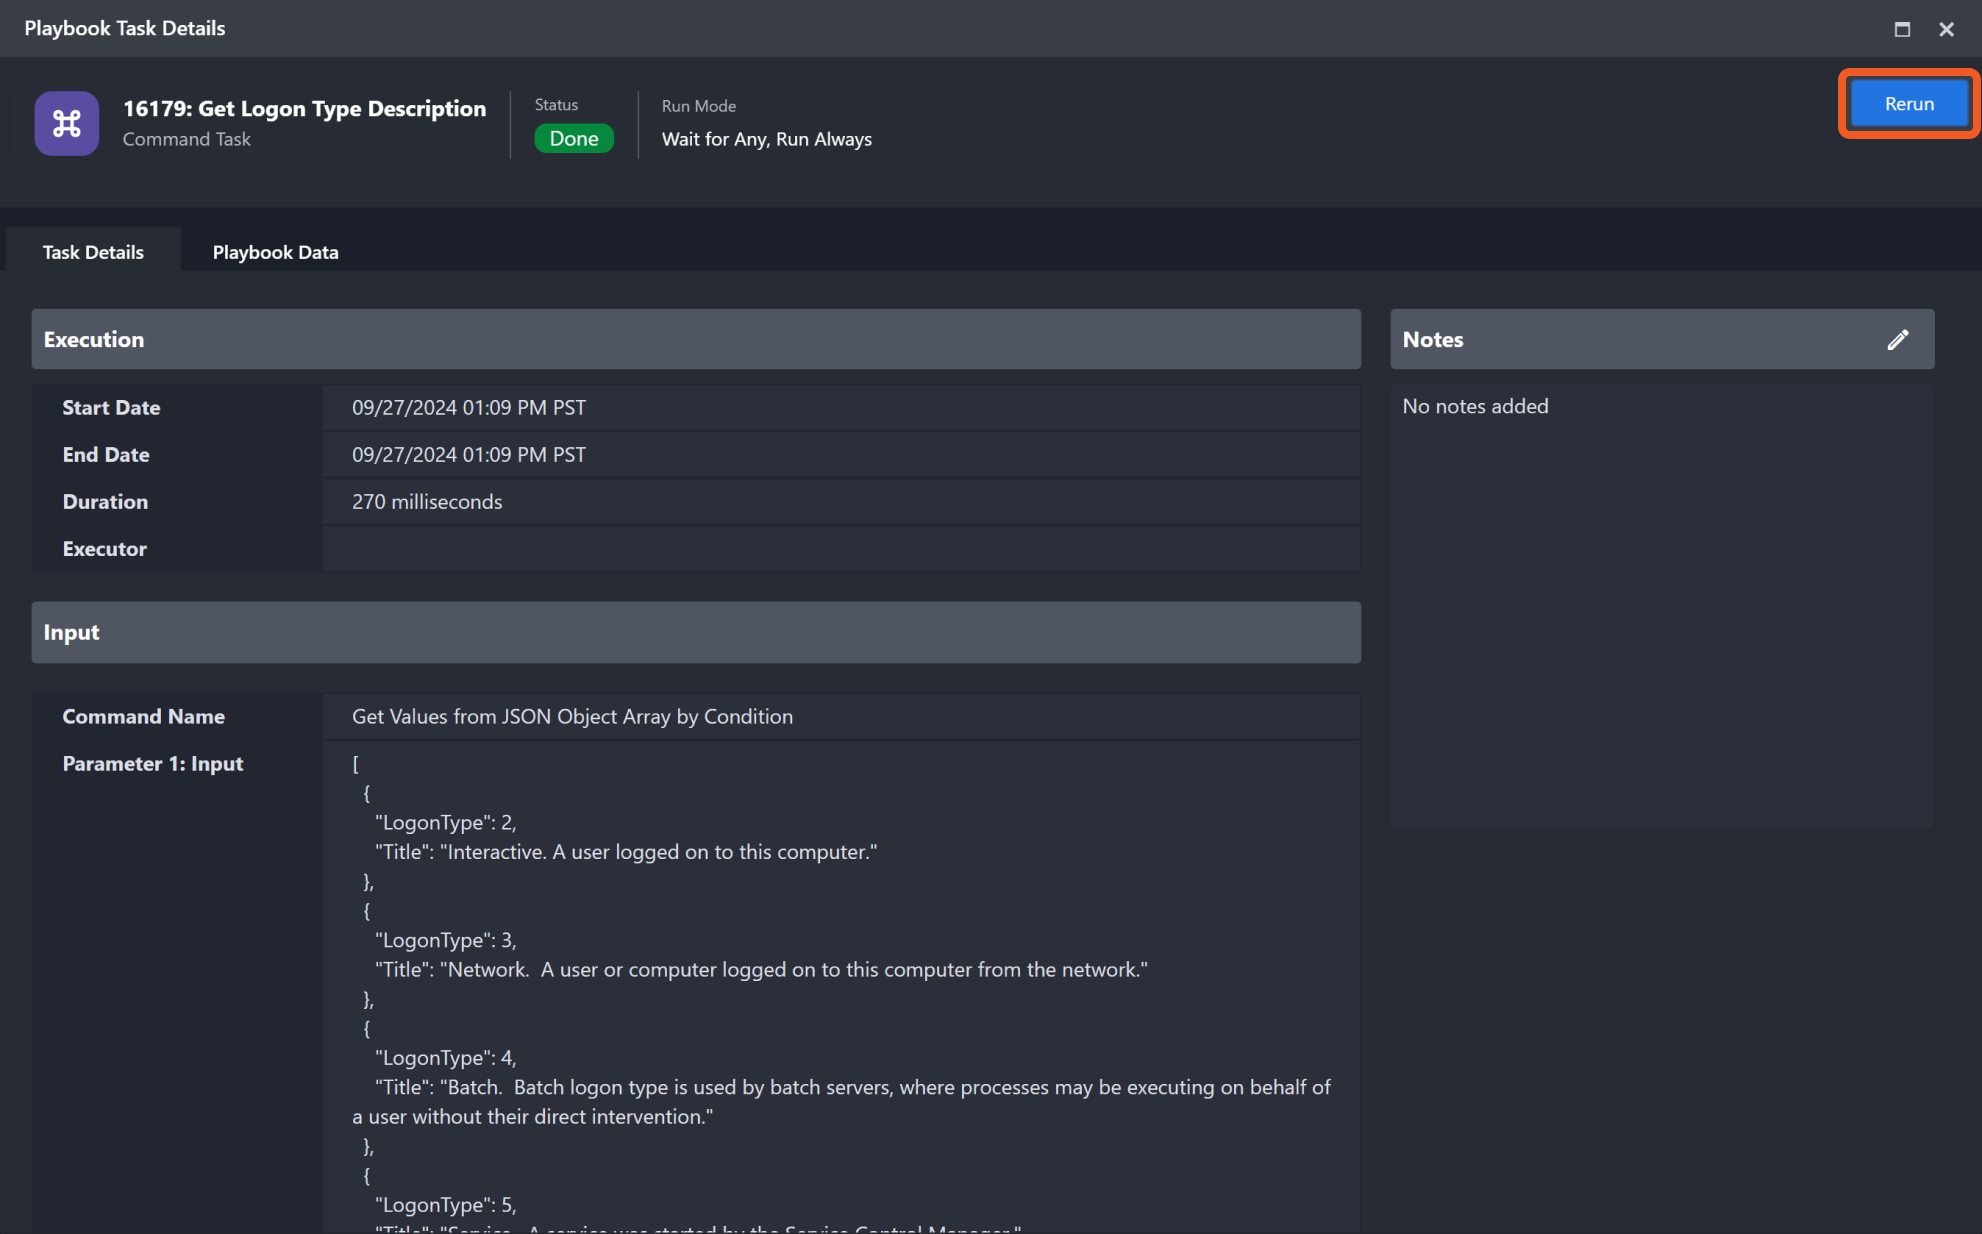Select the Task Details tab
The height and width of the screenshot is (1234, 1982).
click(93, 252)
